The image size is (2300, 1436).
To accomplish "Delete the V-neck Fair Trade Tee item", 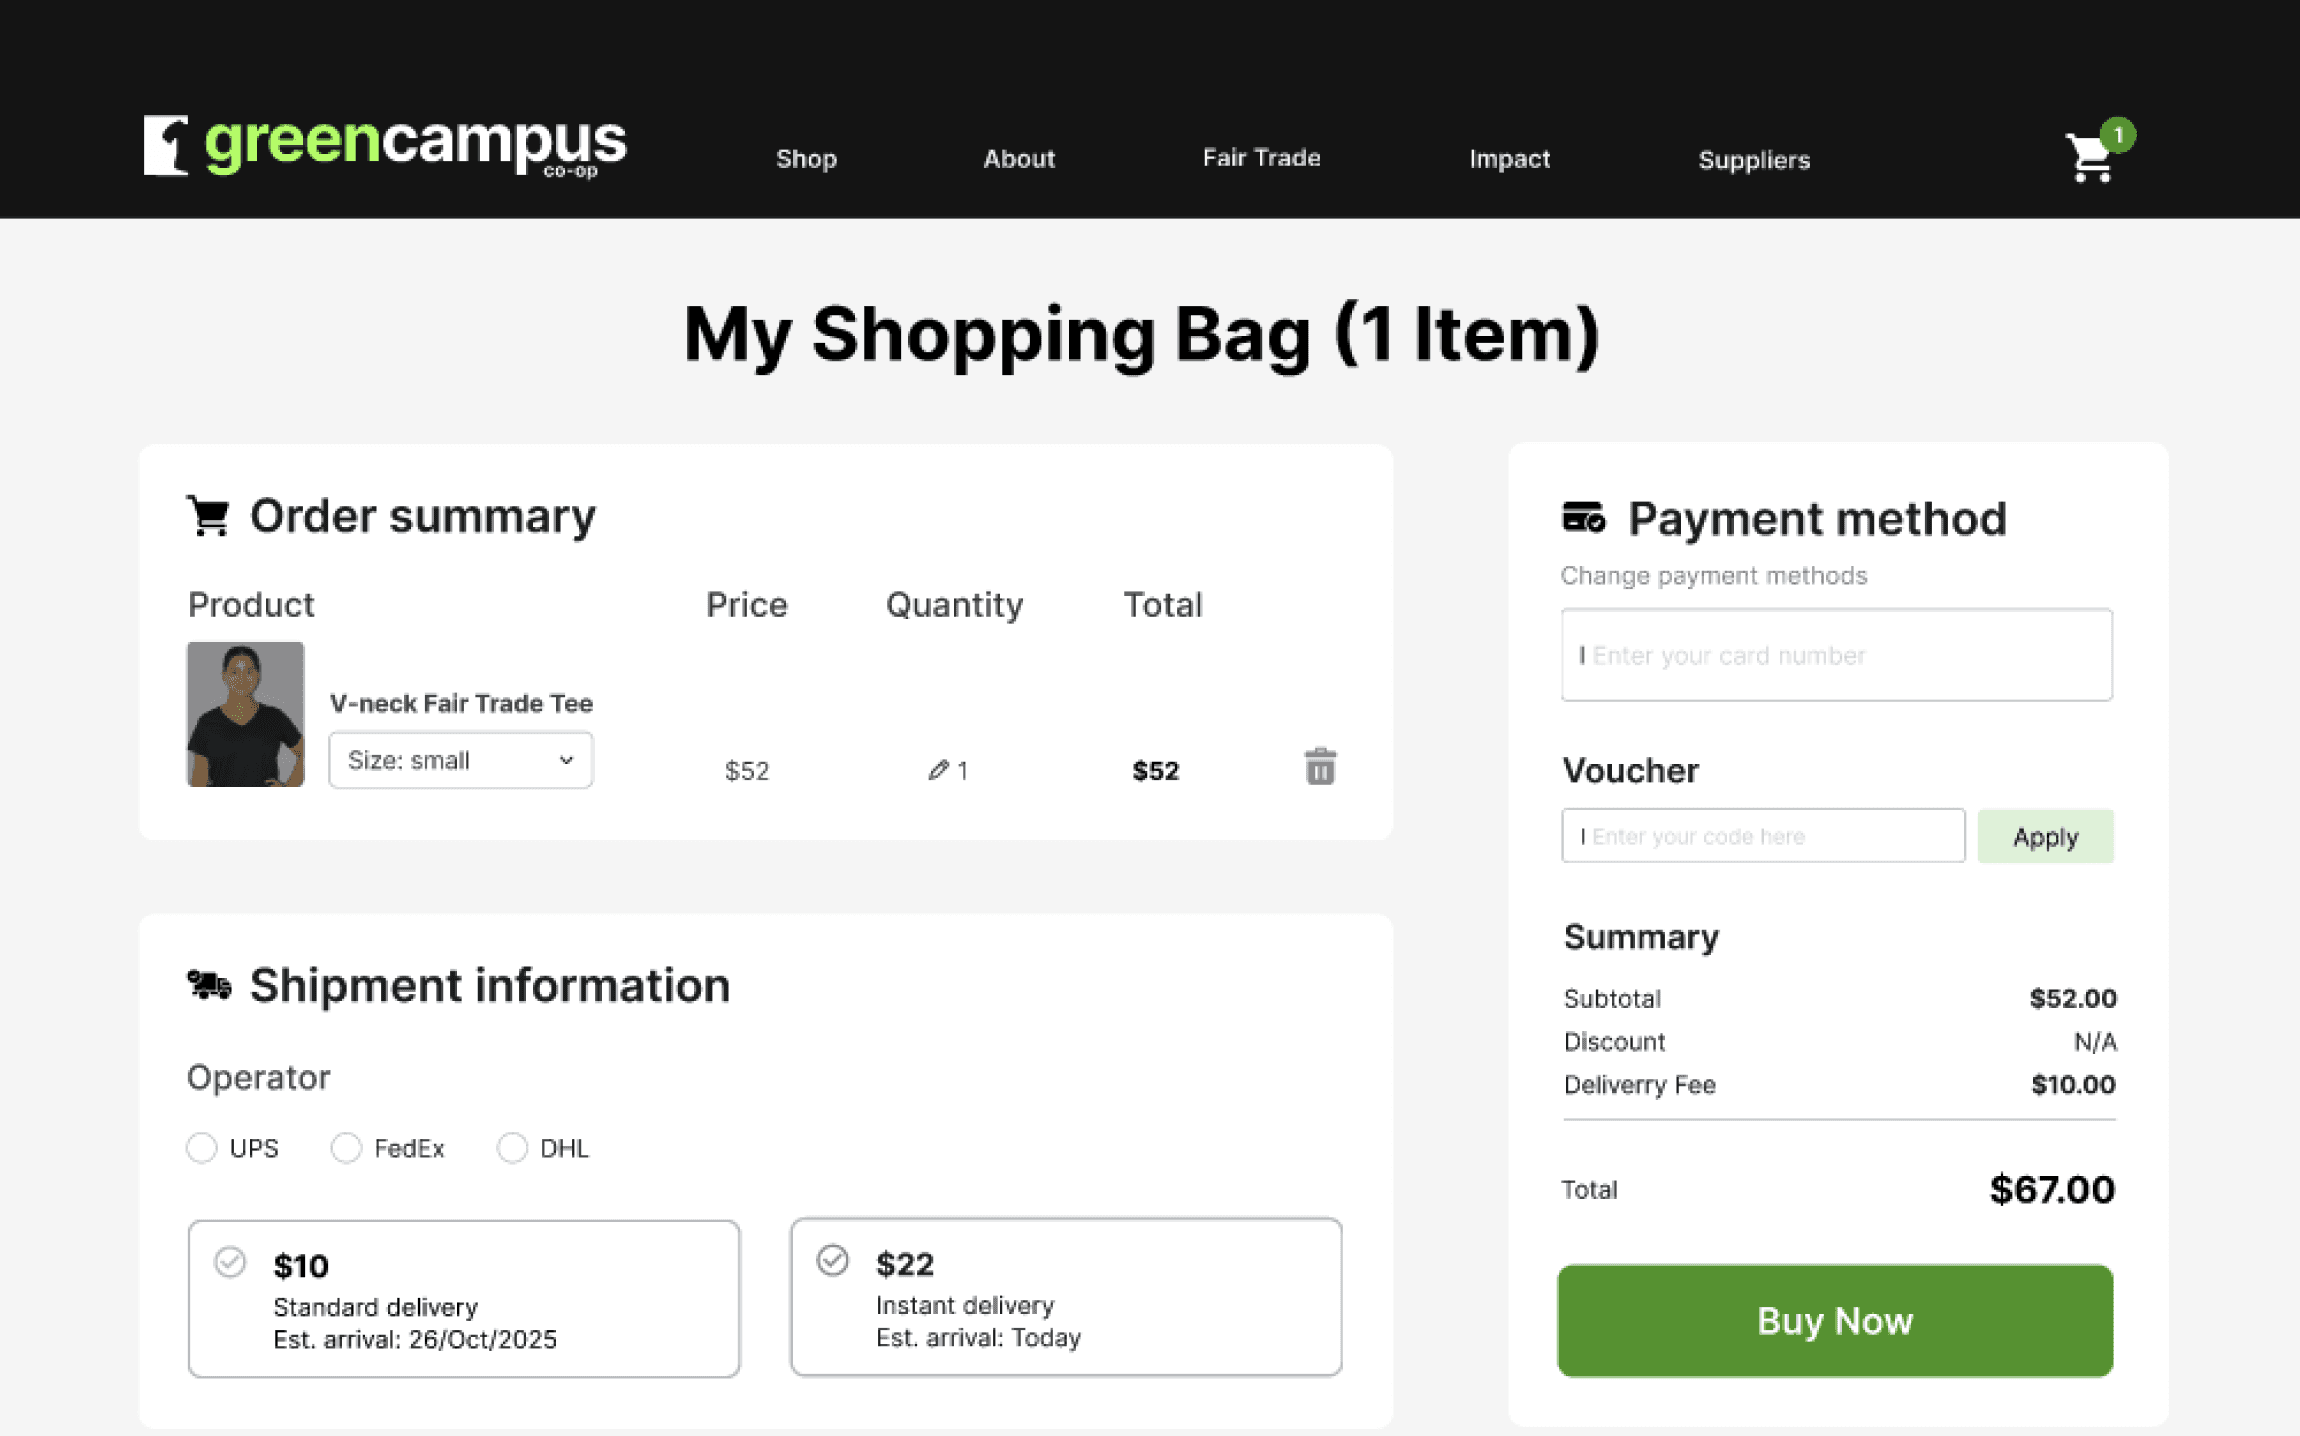I will point(1319,767).
